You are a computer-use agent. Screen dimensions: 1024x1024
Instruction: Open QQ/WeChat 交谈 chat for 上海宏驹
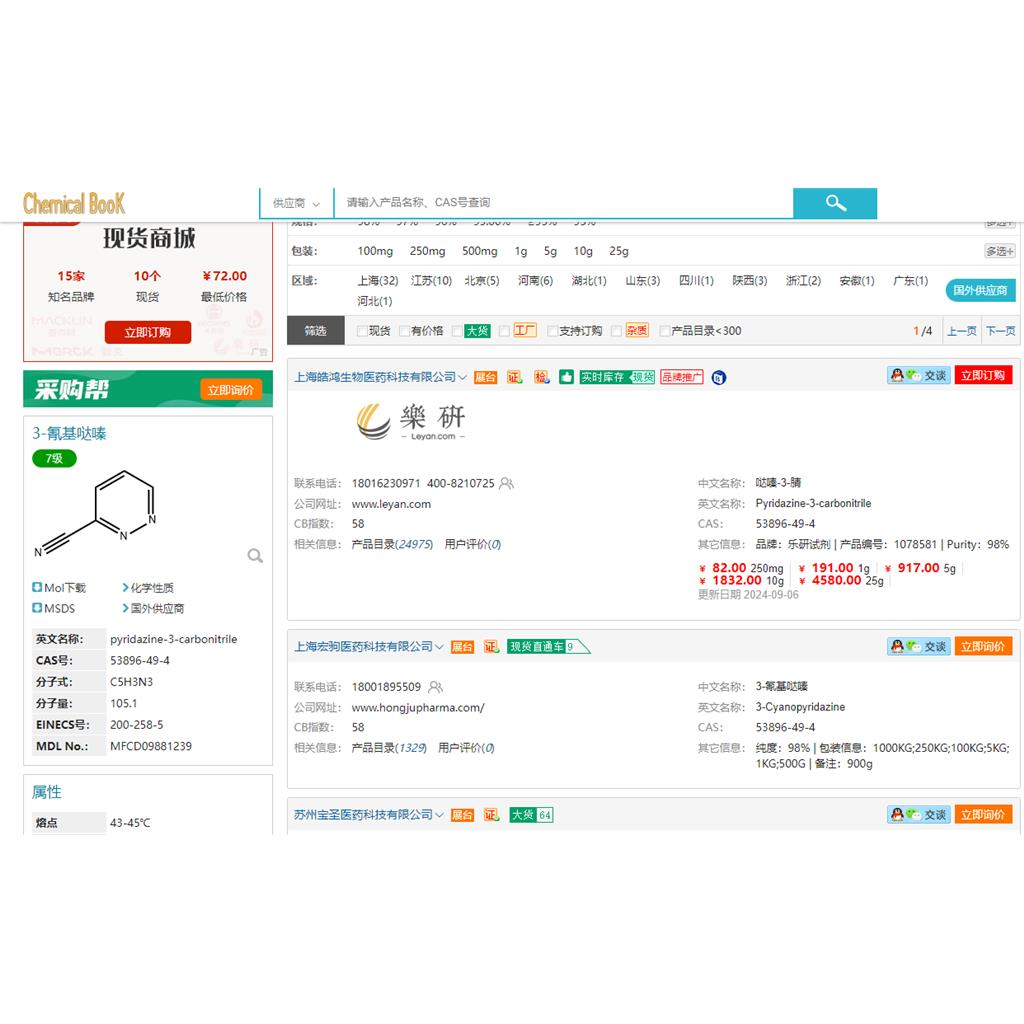point(918,647)
